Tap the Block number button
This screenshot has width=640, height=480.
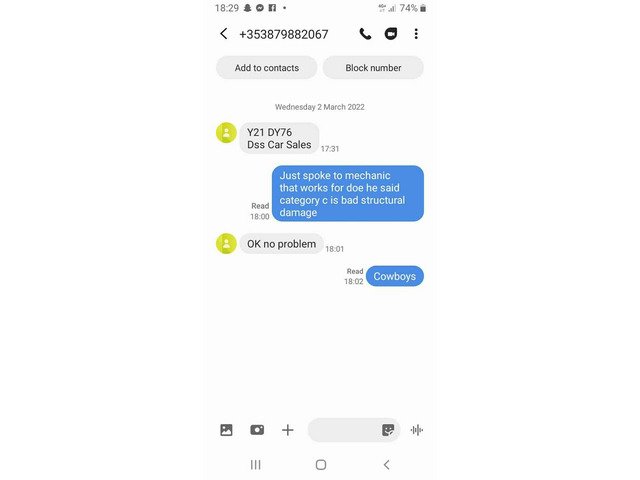373,68
